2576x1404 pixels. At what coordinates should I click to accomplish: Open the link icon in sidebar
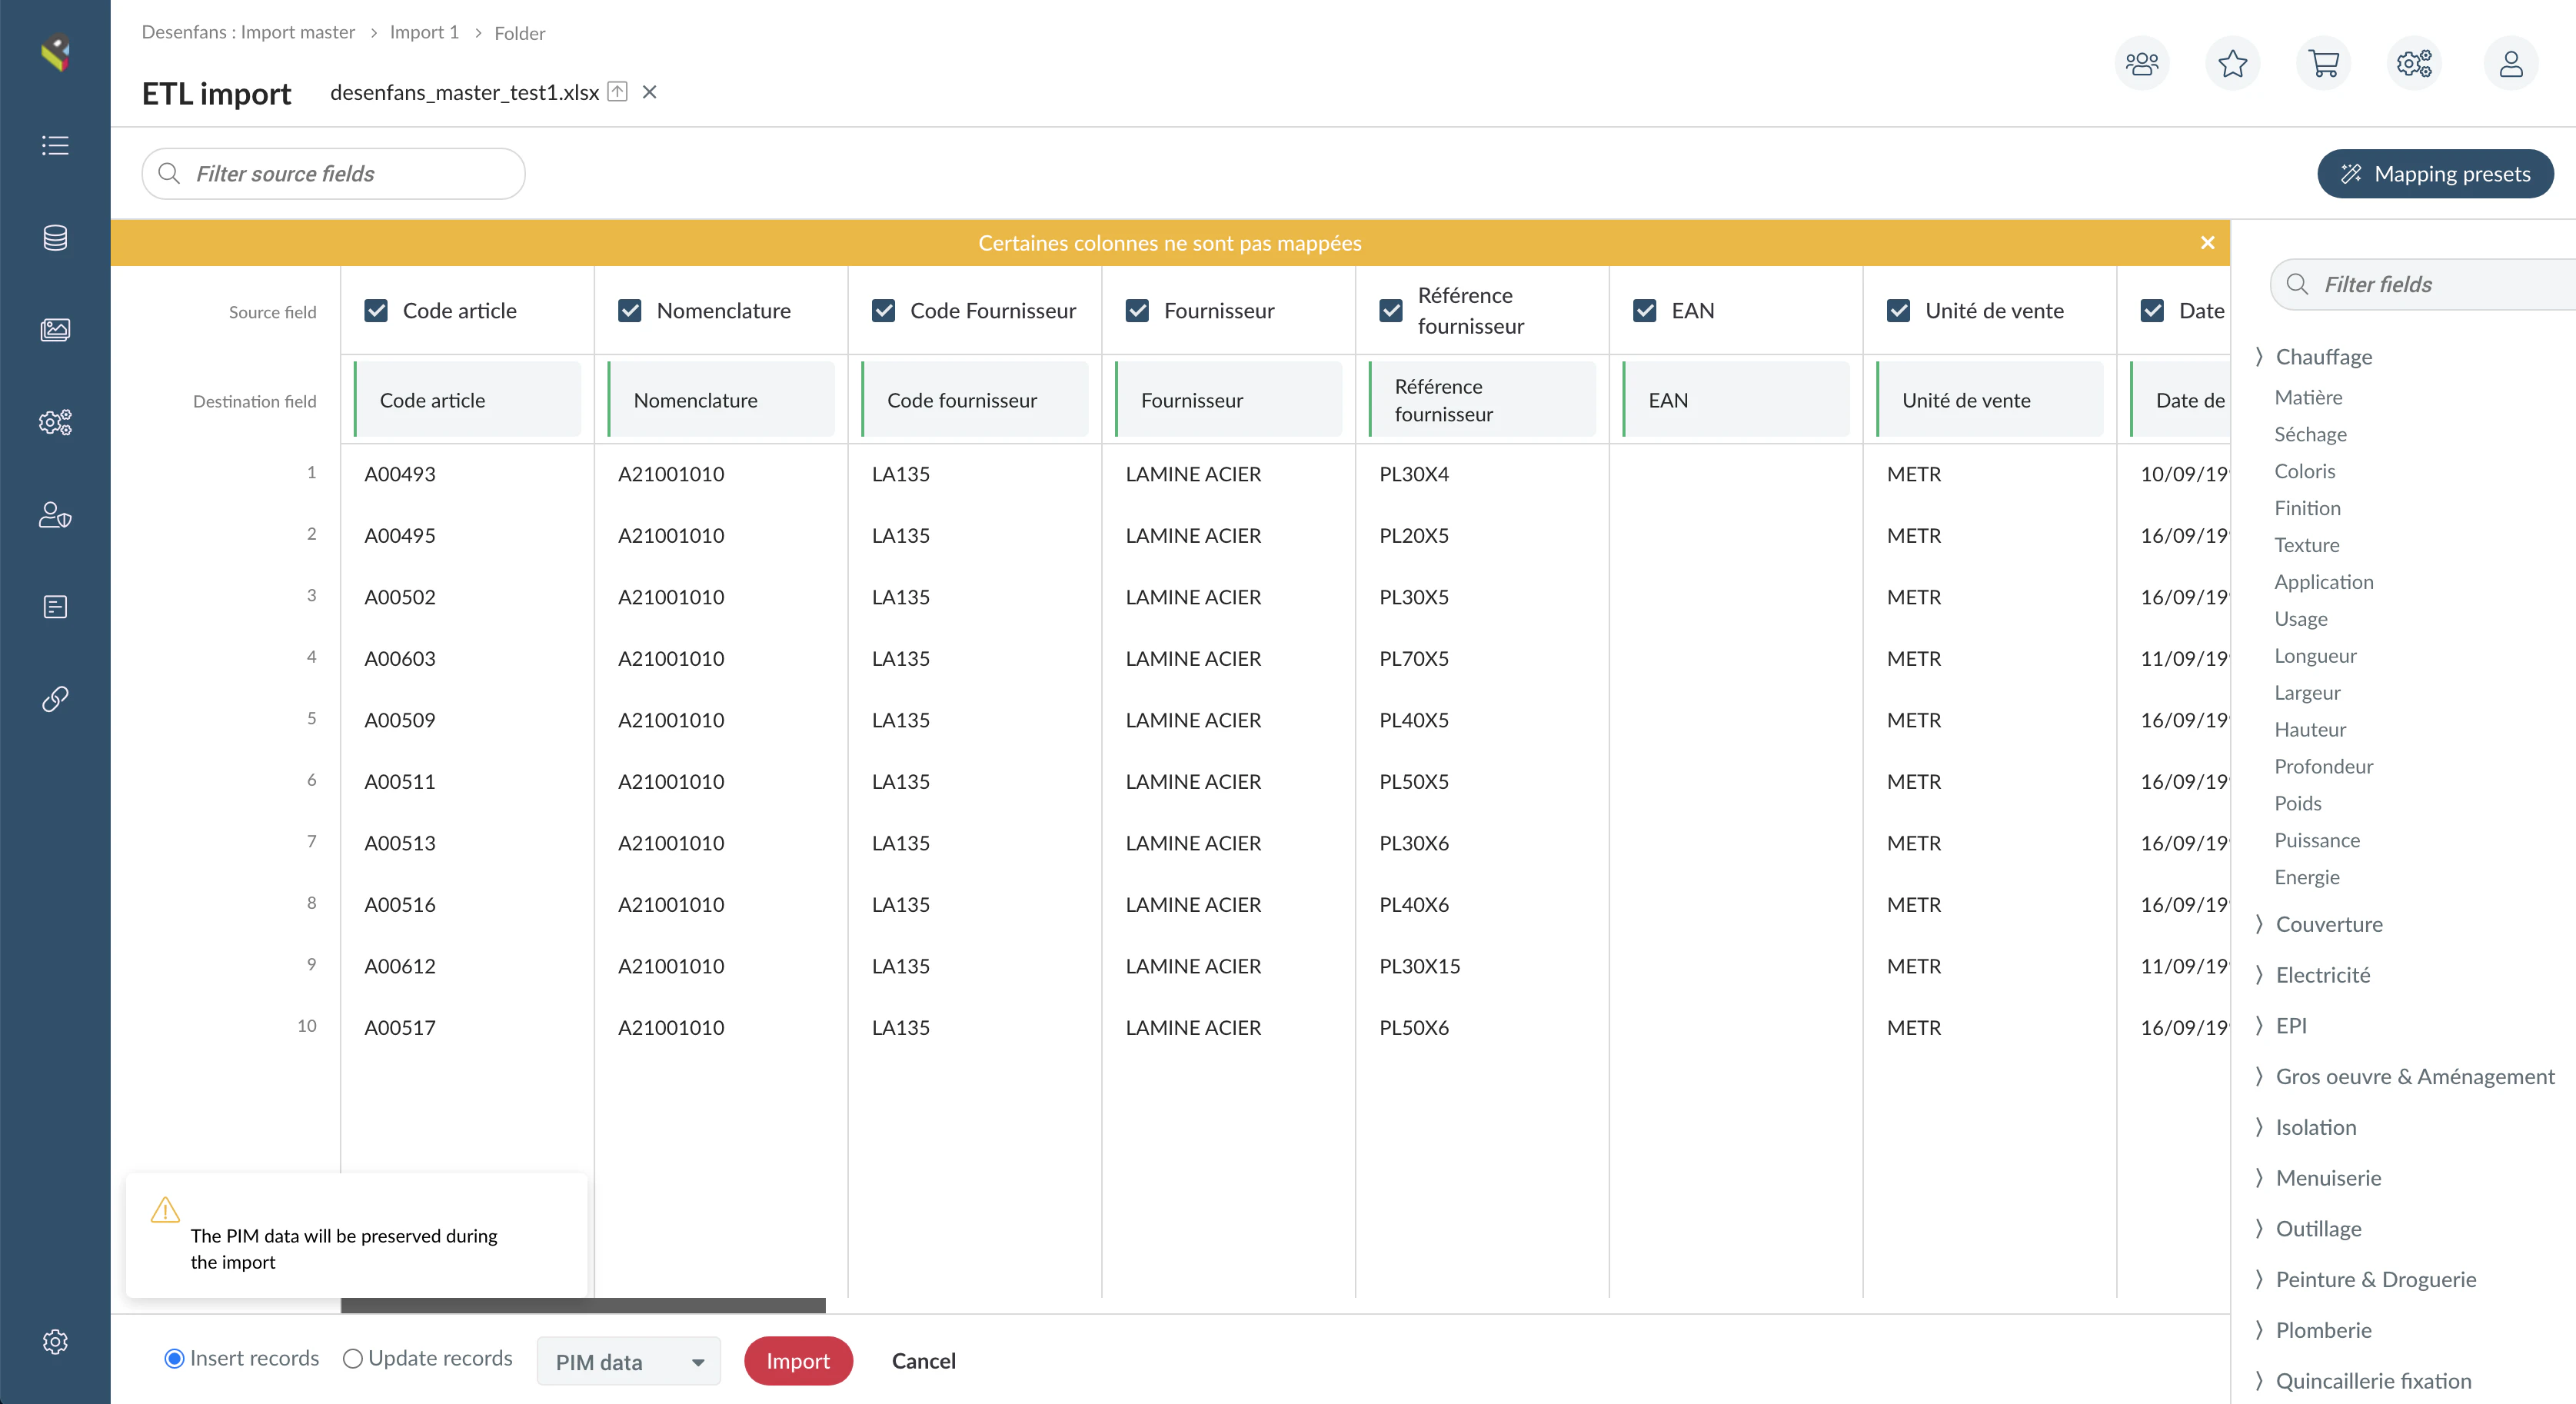click(55, 698)
